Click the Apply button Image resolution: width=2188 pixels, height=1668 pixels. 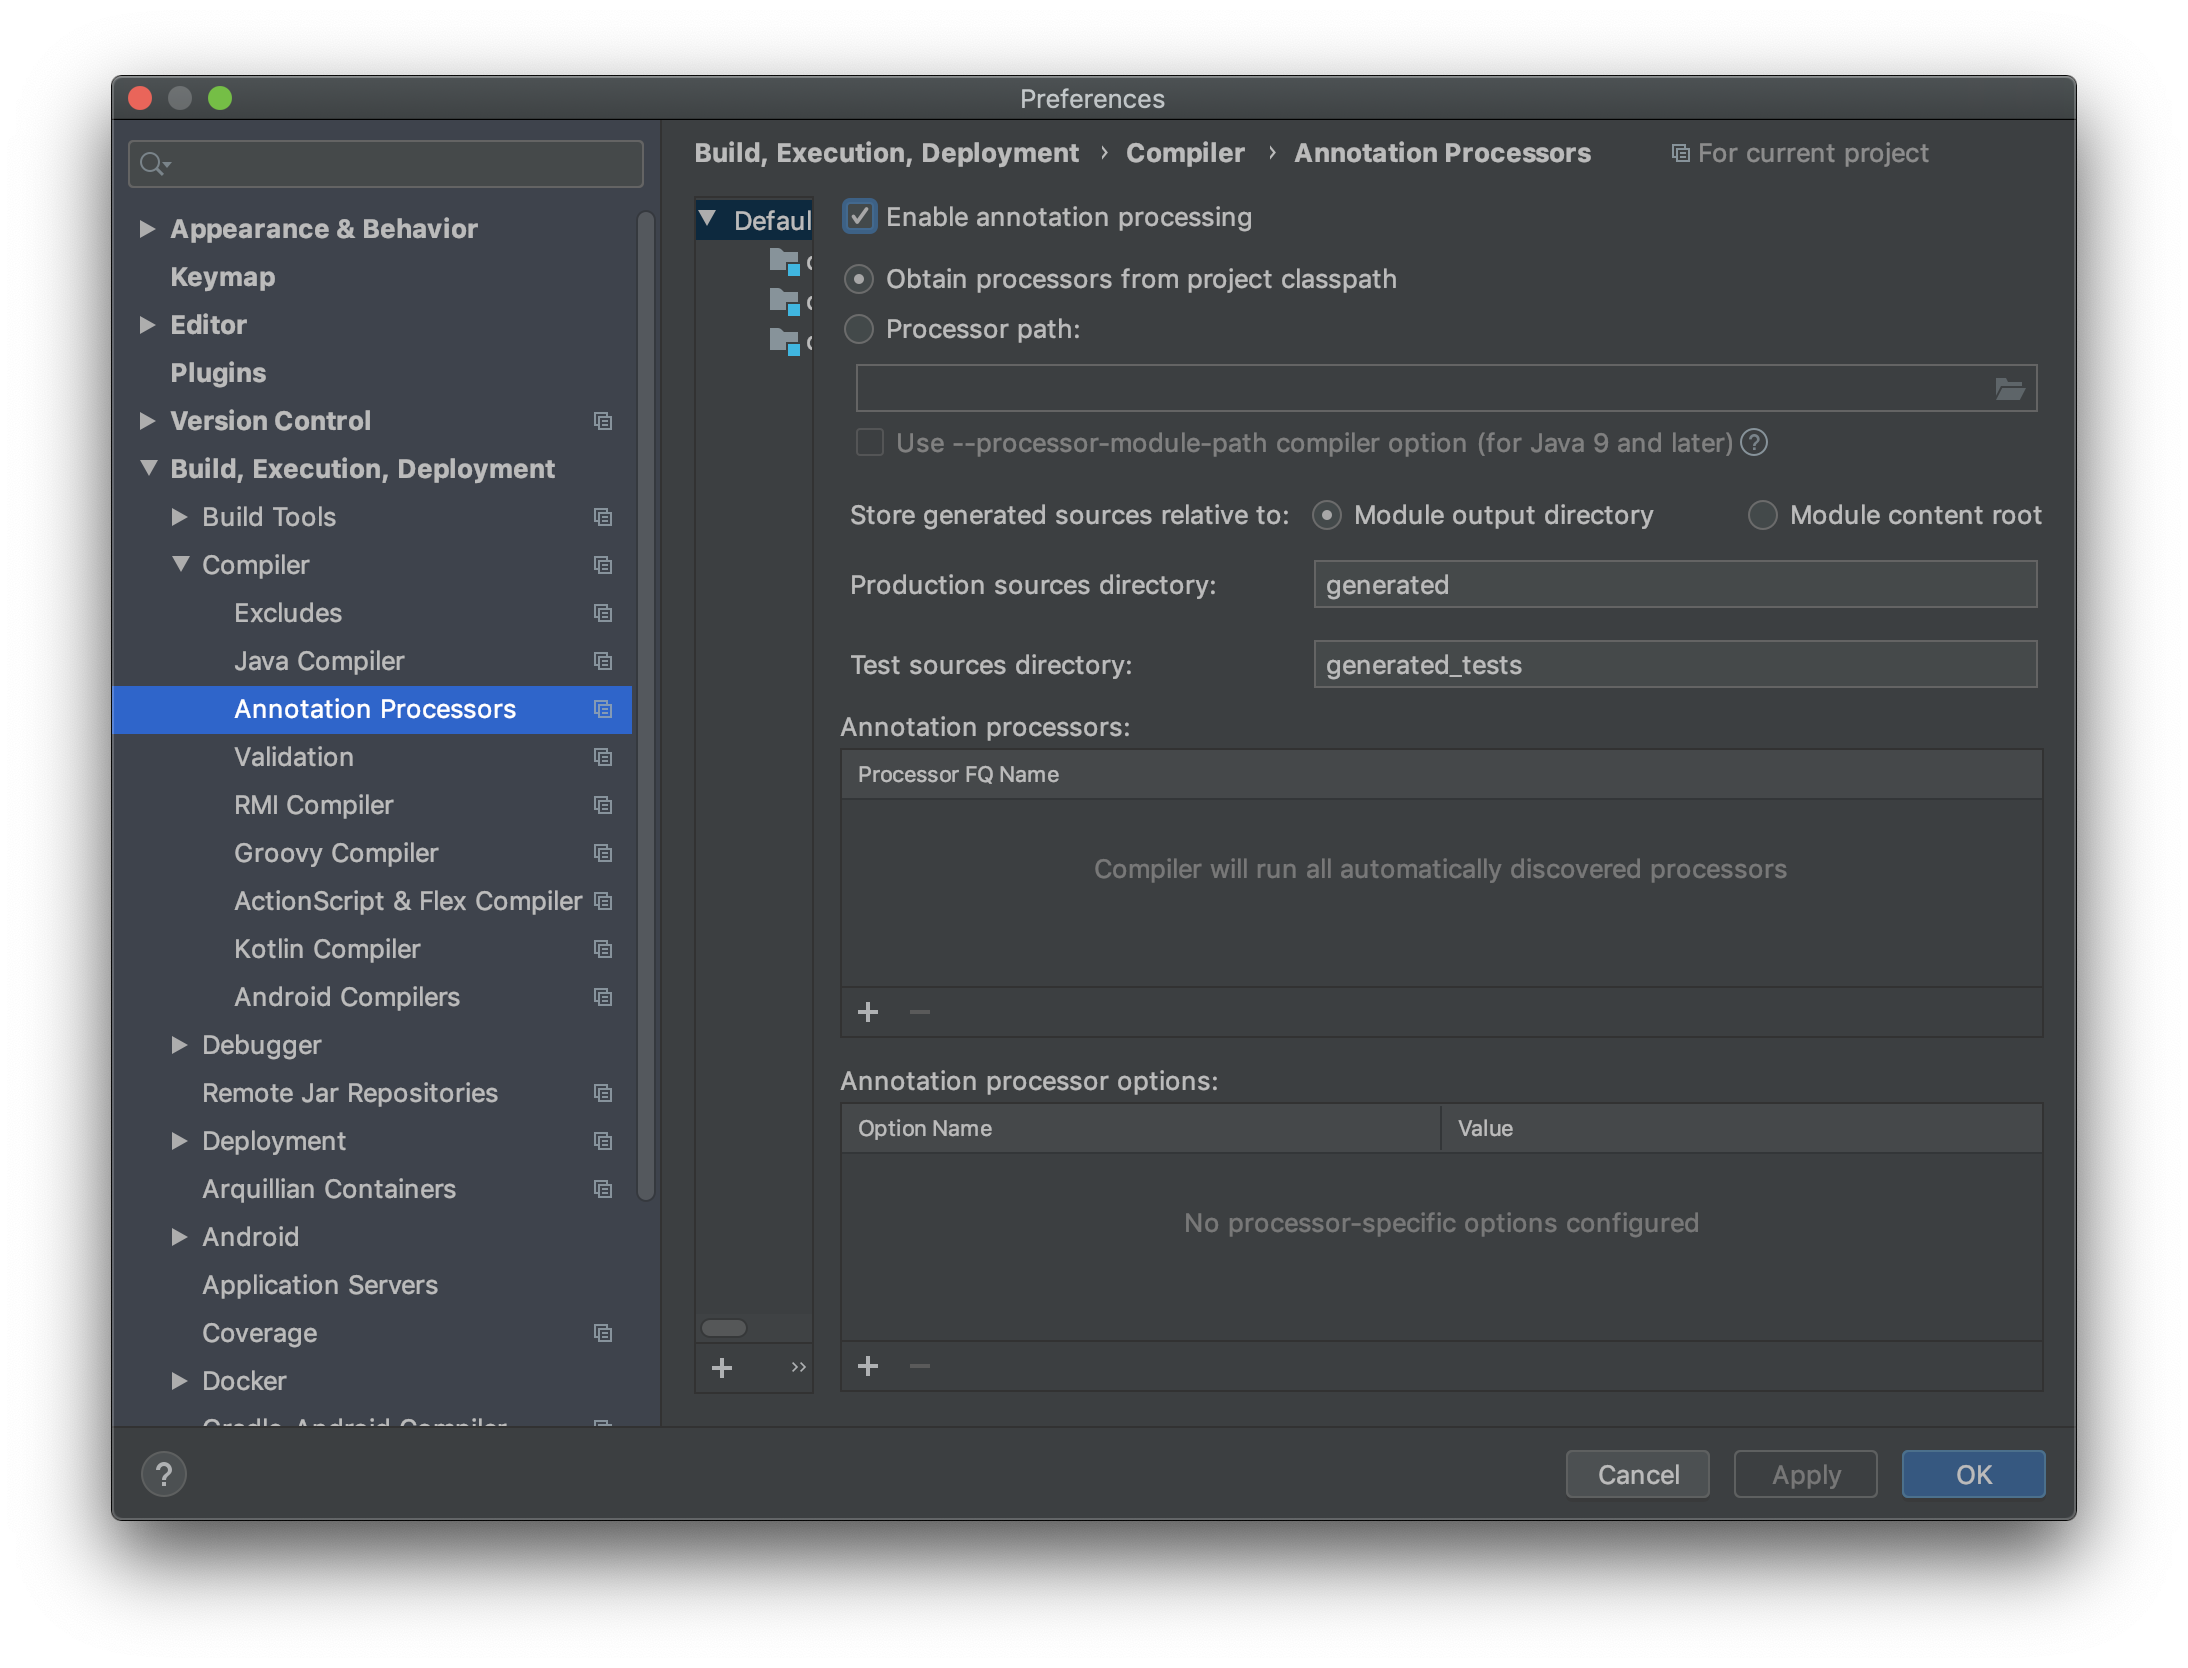tap(1806, 1474)
